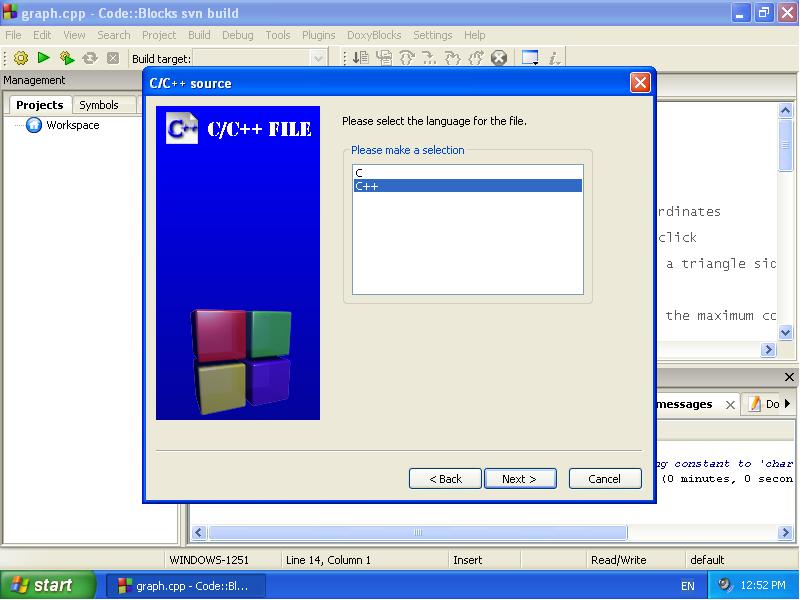Click the Rebuild icon in toolbar
This screenshot has width=800, height=600.
(90, 58)
